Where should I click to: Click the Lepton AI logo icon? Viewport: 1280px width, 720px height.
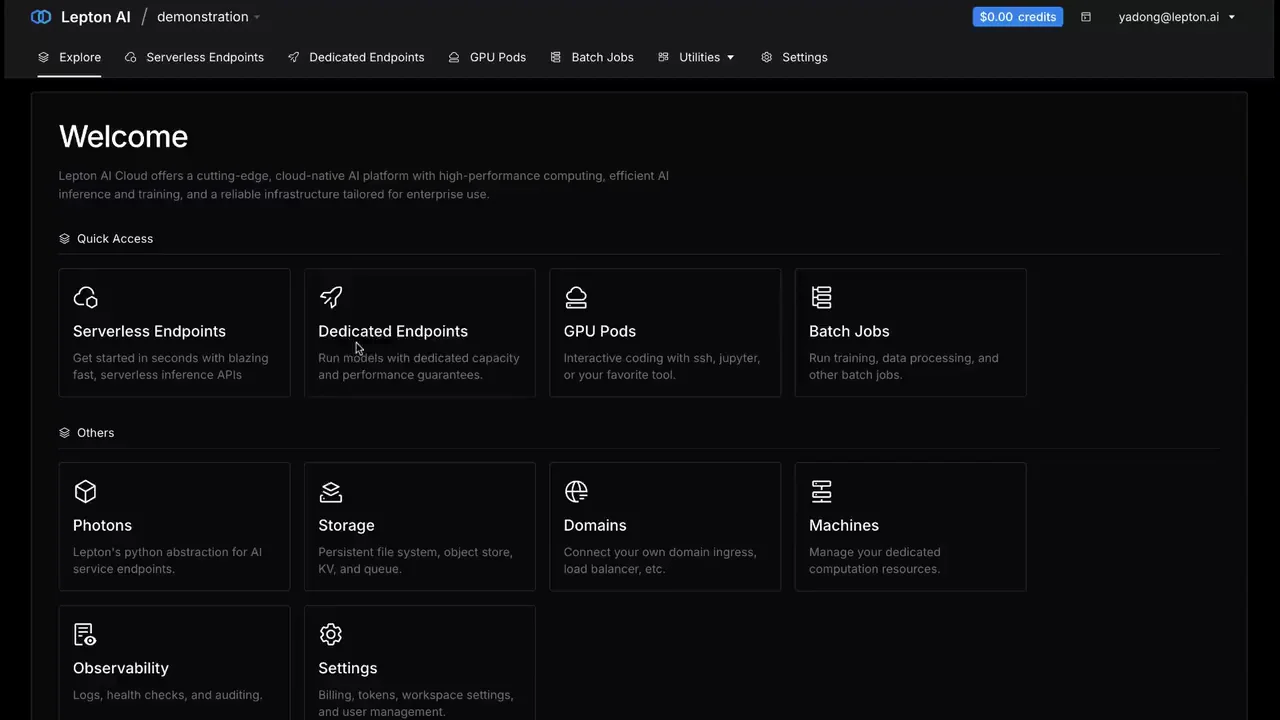click(41, 17)
